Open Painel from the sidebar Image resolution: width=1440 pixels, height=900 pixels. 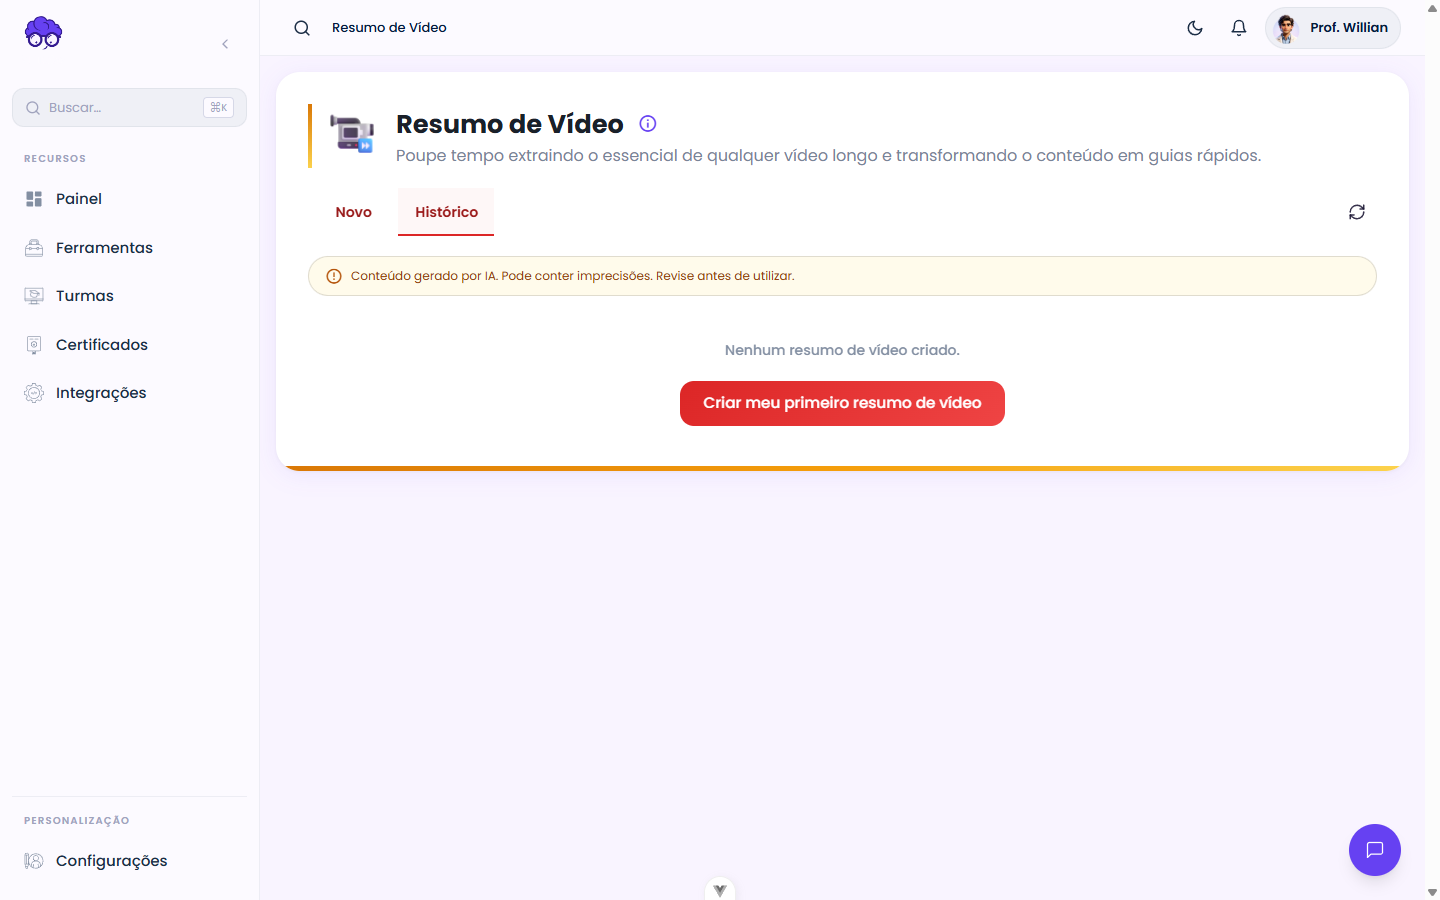pyautogui.click(x=129, y=199)
